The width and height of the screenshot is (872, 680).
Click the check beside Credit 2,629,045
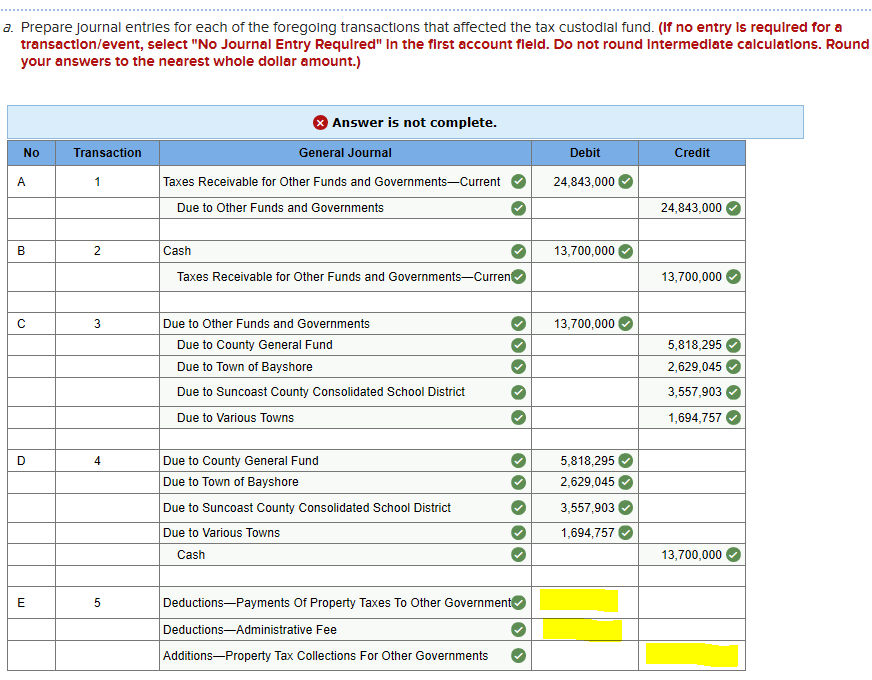tap(734, 367)
